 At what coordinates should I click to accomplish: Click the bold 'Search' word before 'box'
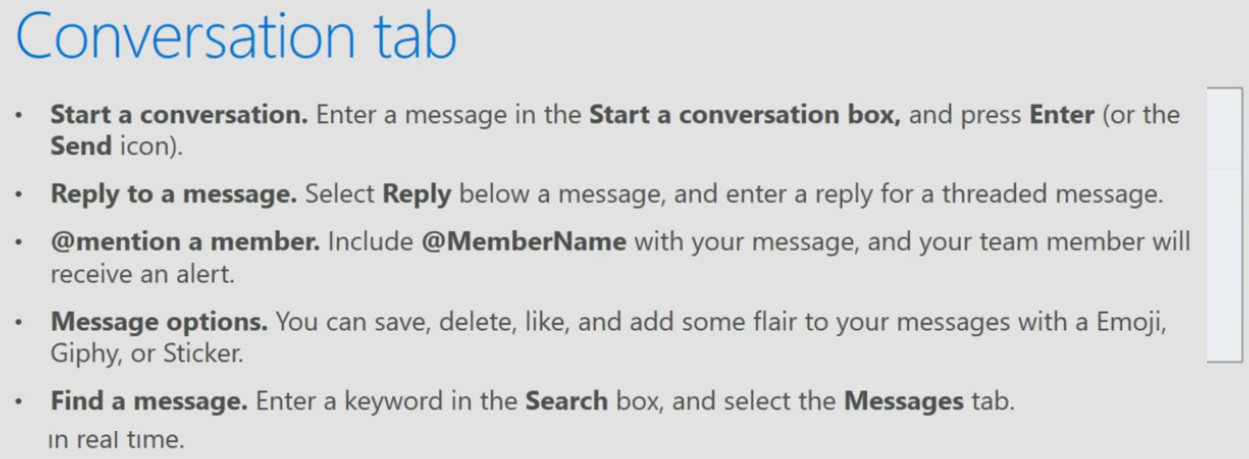point(567,402)
